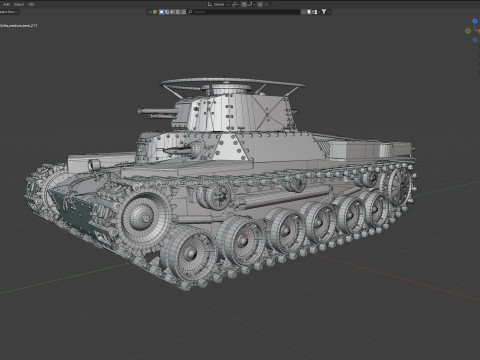The image size is (480, 360).
Task: Click the blue Z axis gizmo circle
Action: (475, 21)
